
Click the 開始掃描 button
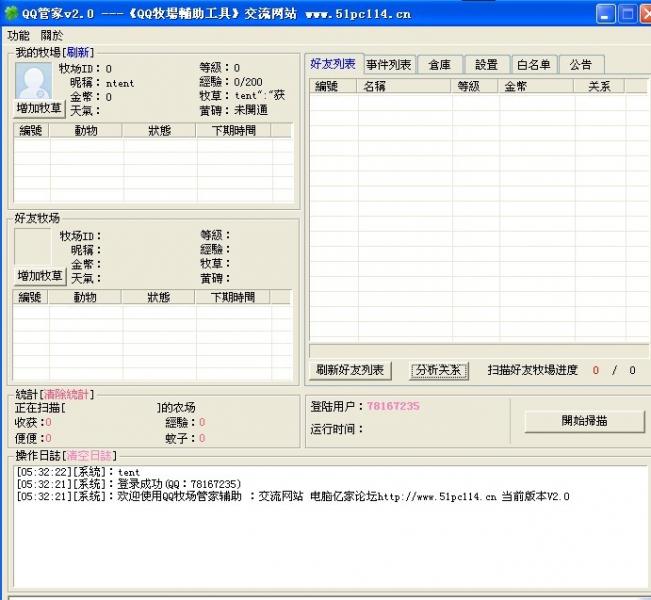click(x=585, y=421)
